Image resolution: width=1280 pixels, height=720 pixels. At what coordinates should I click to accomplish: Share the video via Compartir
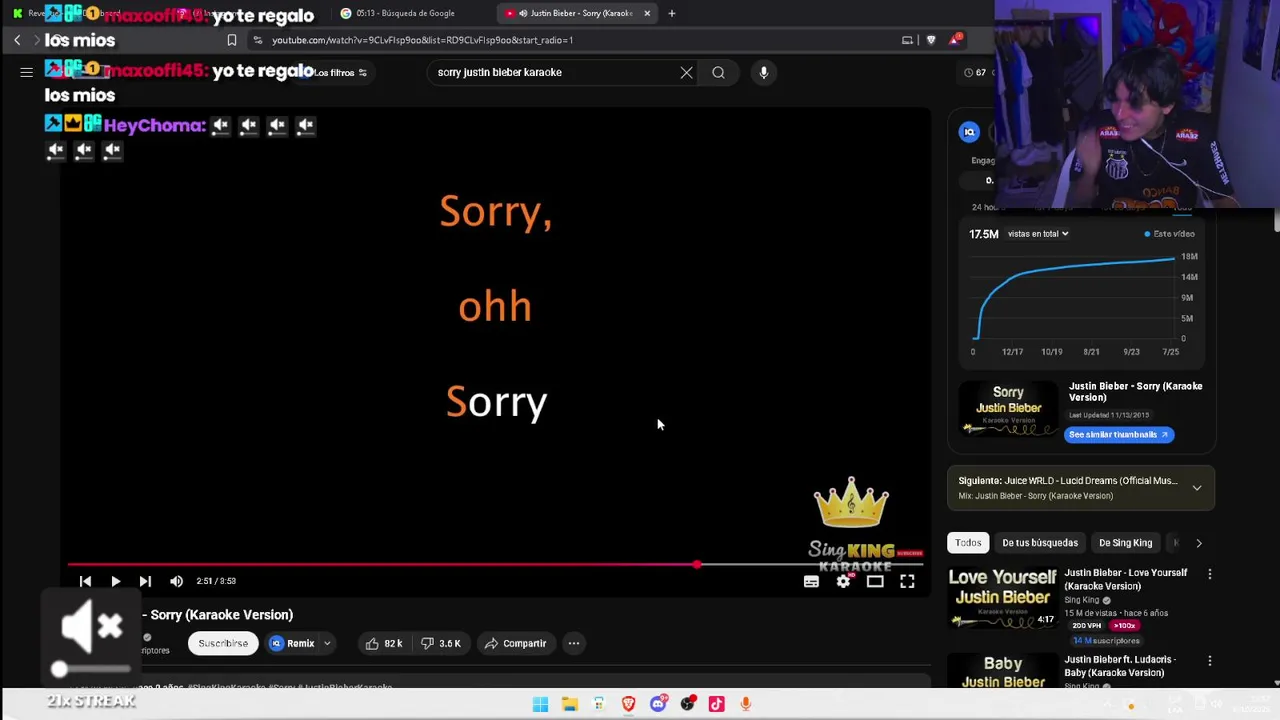tap(515, 643)
